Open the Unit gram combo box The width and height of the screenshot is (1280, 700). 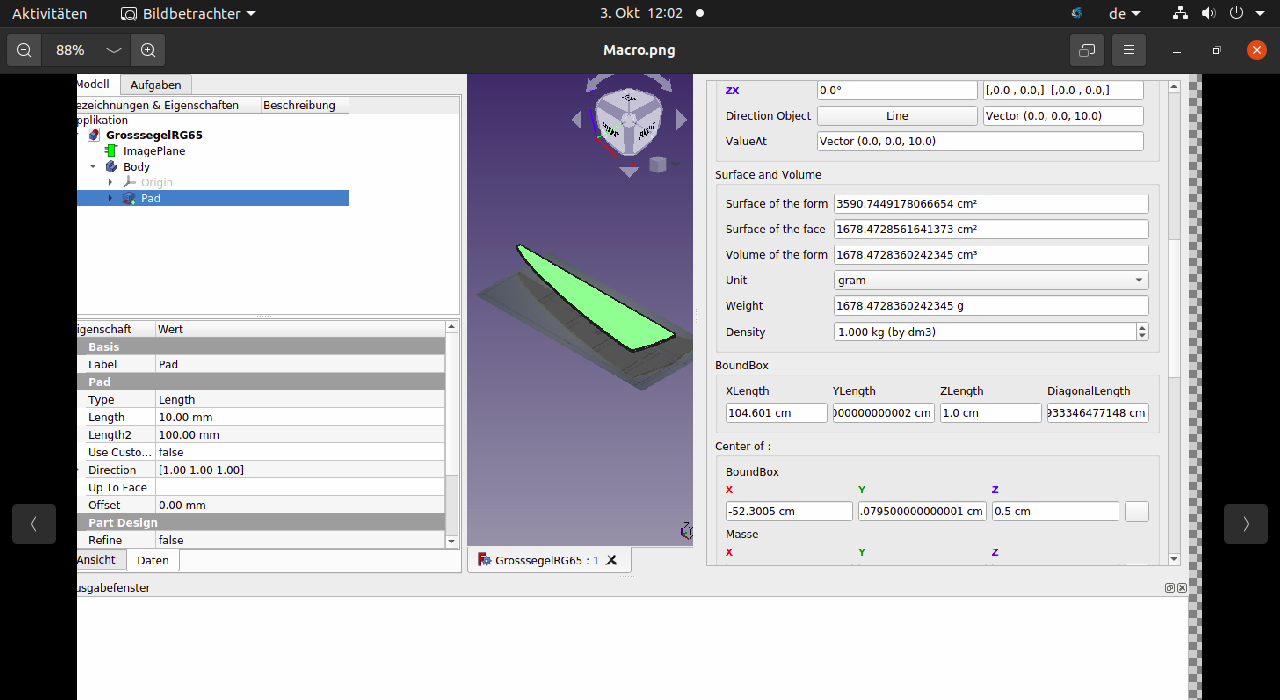(991, 281)
